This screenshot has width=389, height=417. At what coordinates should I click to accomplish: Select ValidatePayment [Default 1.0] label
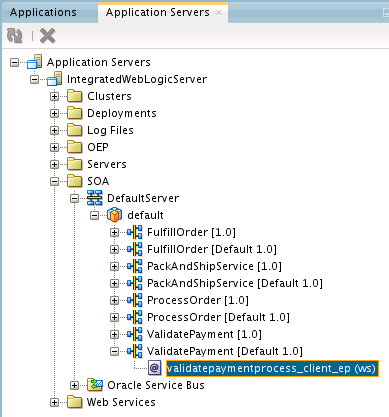225,351
